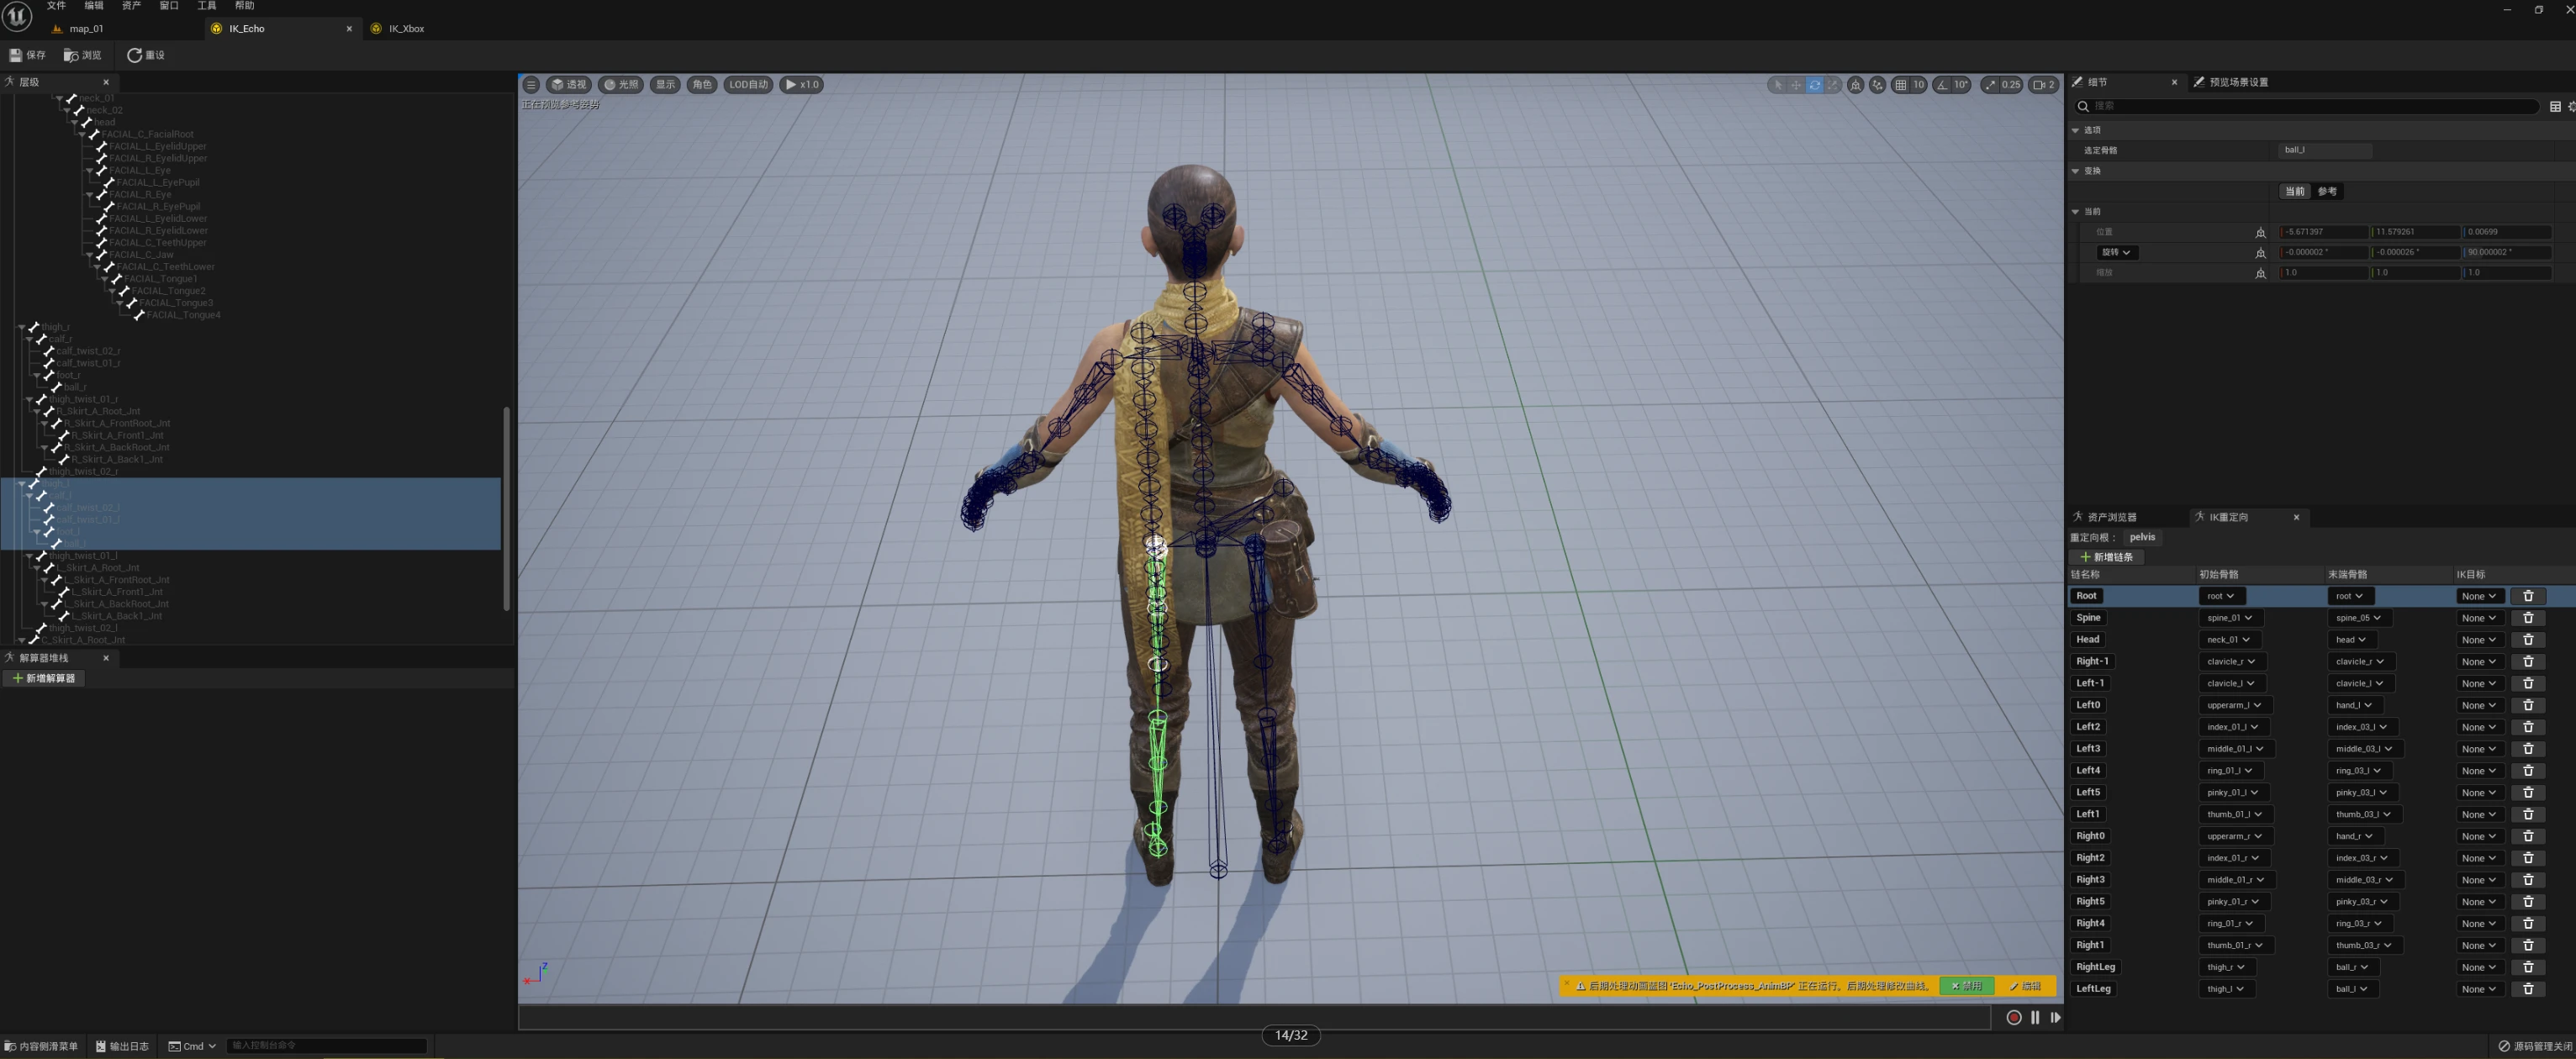2576x1059 pixels.
Task: Open the Head chain end bone dropdown
Action: [x=2350, y=640]
